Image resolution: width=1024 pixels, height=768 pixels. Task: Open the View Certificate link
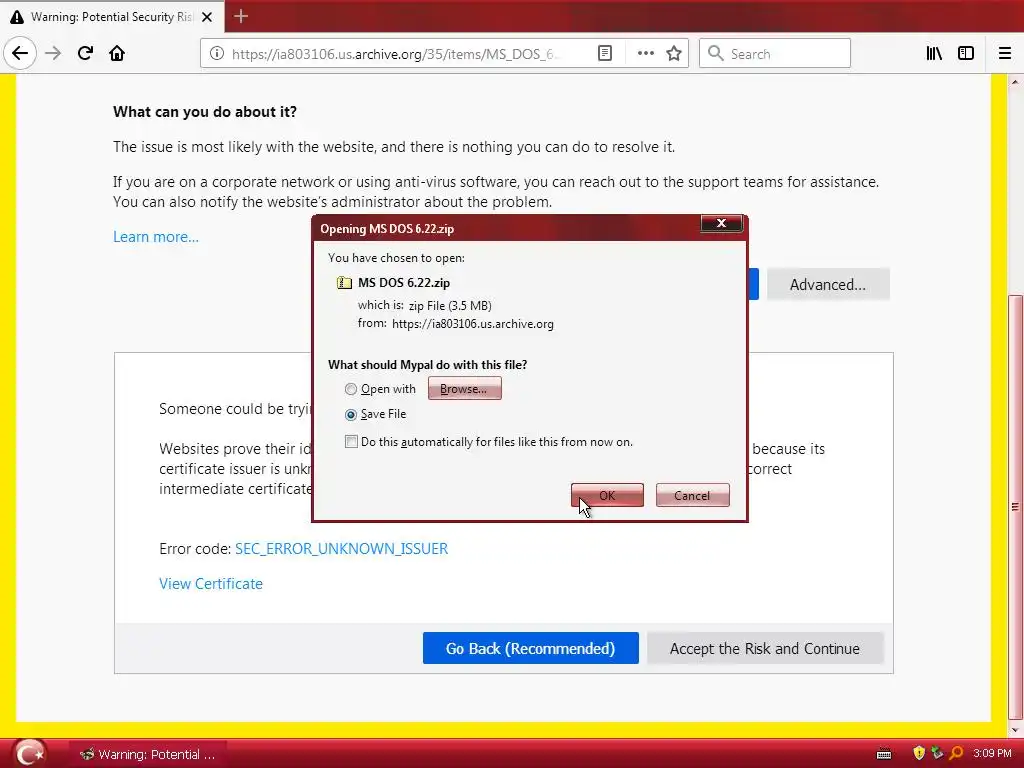[211, 584]
